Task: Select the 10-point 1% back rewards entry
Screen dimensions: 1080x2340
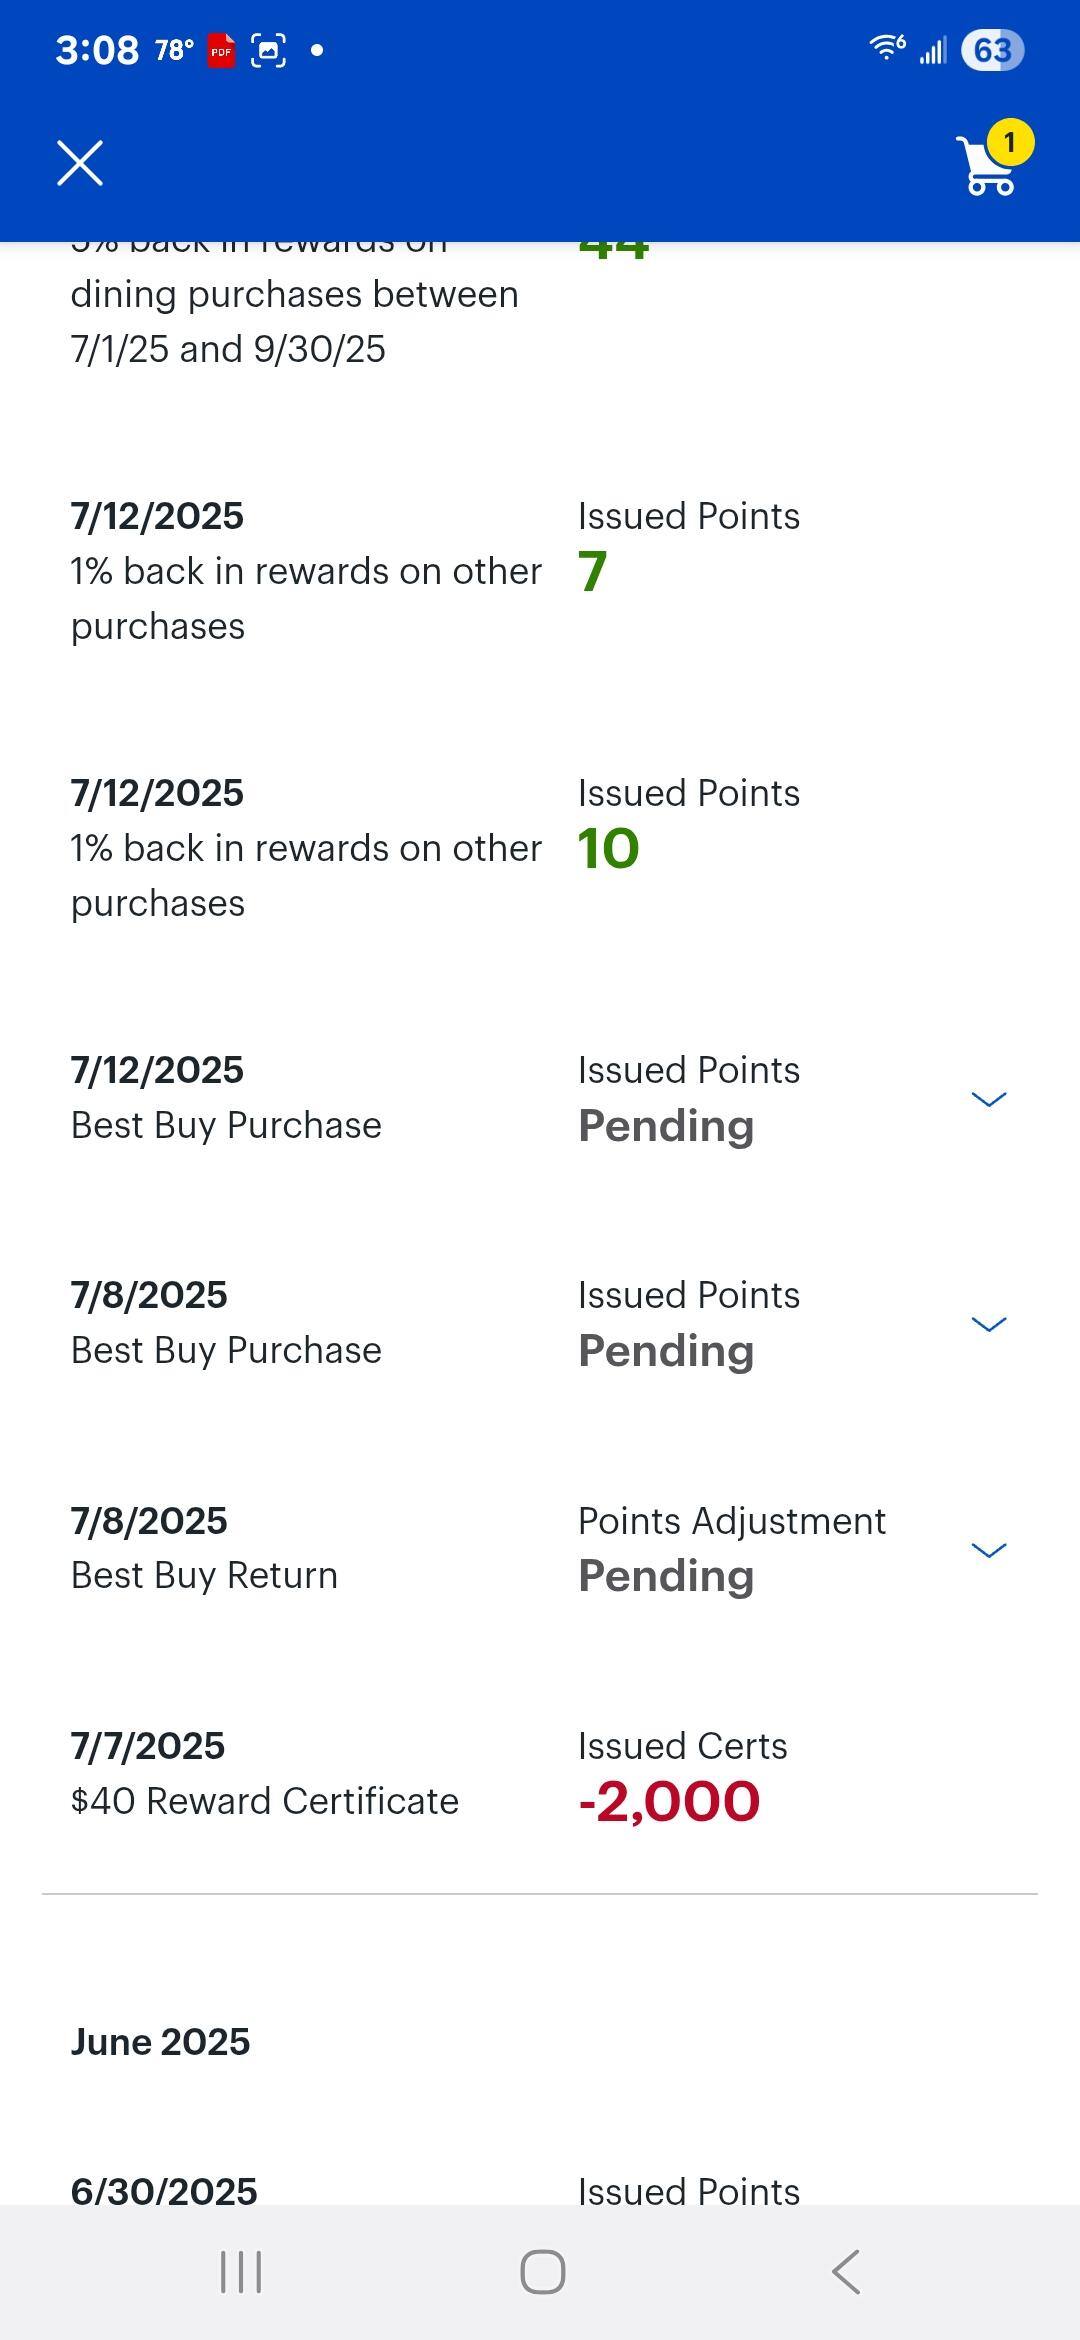Action: [x=306, y=848]
